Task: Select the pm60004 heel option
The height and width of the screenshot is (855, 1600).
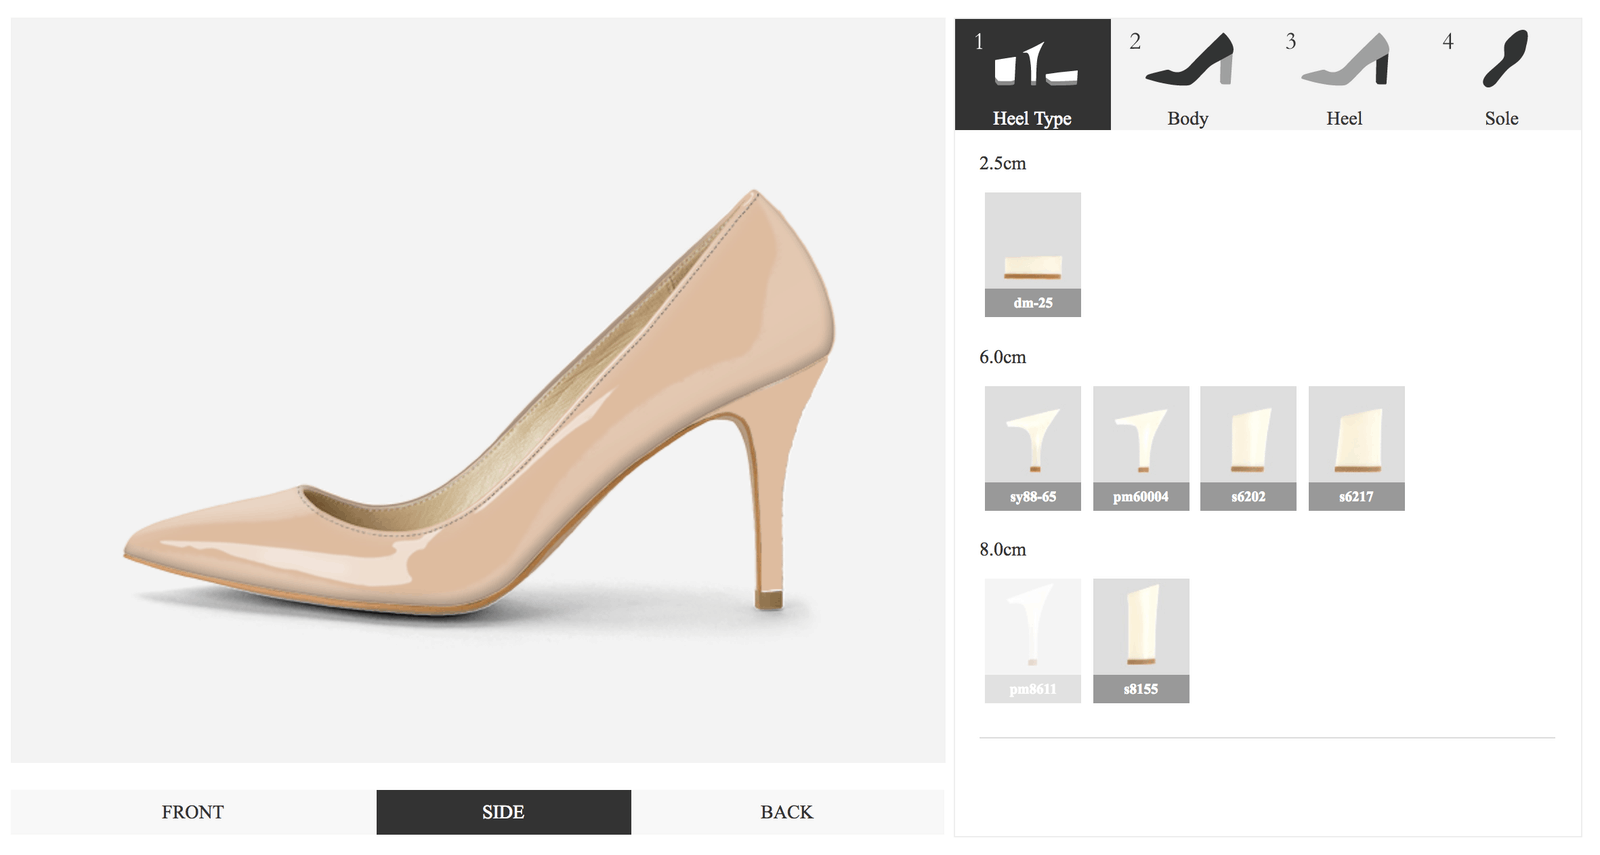Action: tap(1140, 448)
